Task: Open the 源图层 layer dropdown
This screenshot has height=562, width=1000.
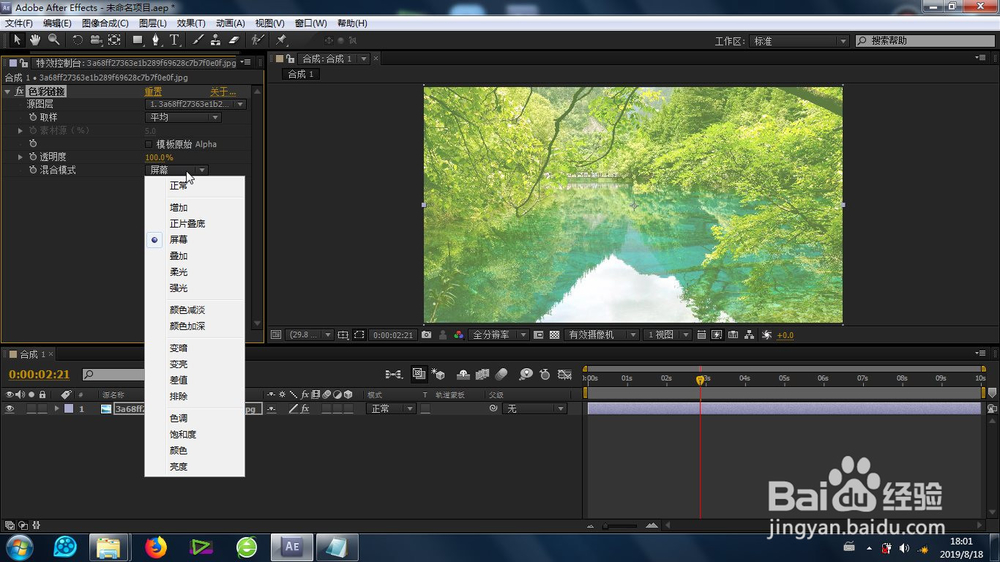Action: pos(195,104)
